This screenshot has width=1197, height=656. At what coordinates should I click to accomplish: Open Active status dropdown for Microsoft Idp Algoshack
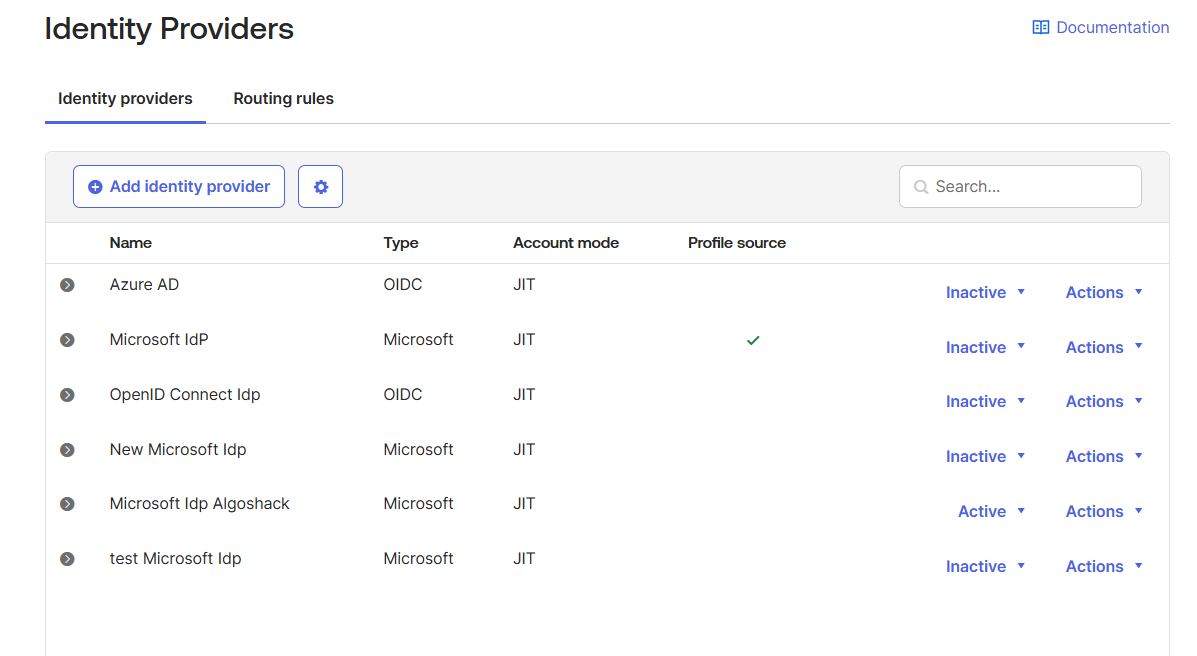click(991, 511)
